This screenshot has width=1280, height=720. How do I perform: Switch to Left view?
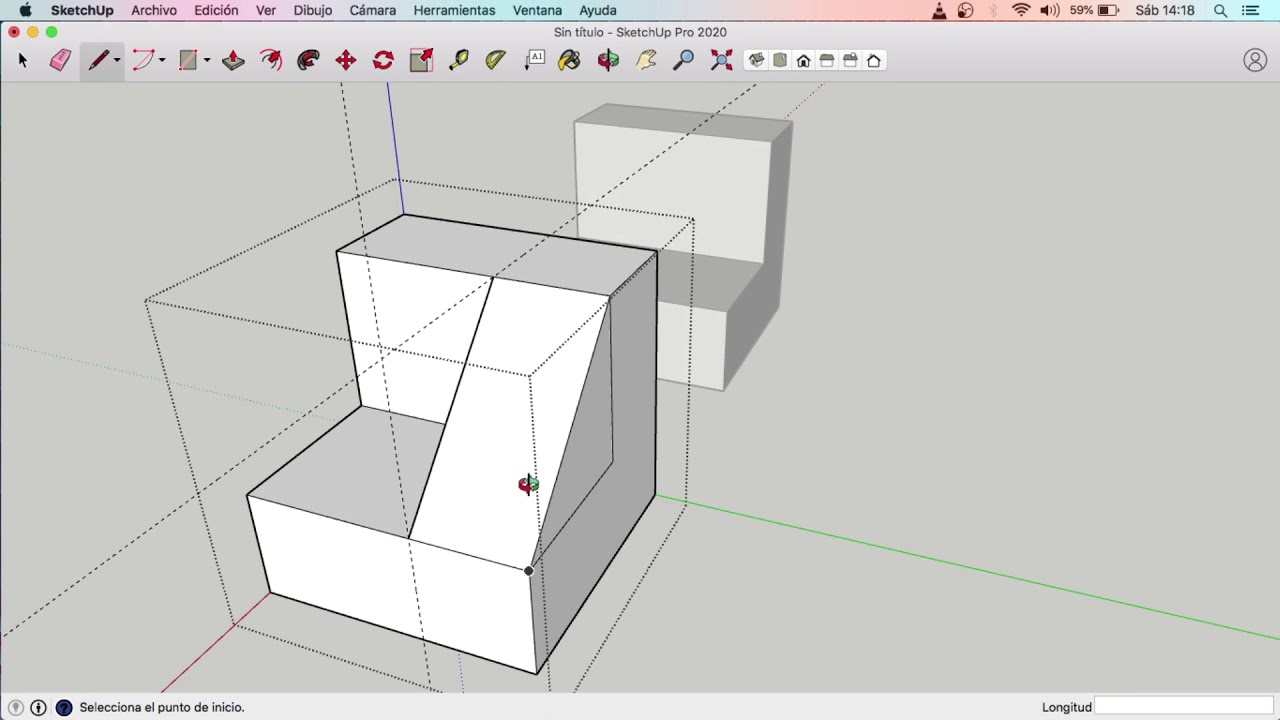pyautogui.click(x=874, y=61)
